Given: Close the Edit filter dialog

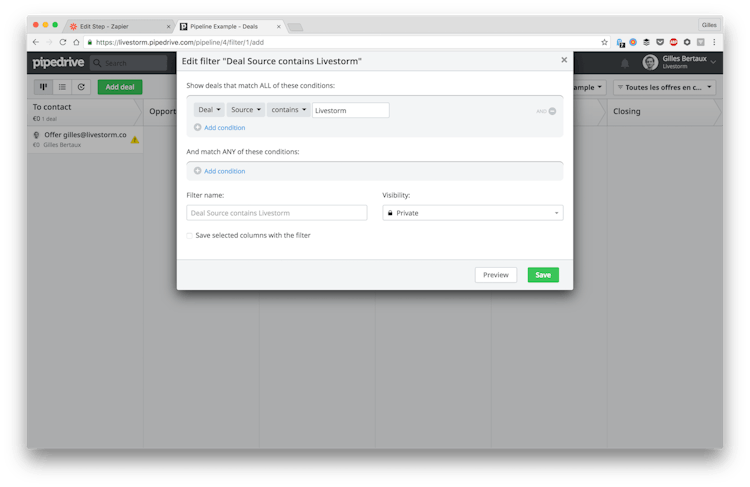Looking at the screenshot, I should 564,60.
